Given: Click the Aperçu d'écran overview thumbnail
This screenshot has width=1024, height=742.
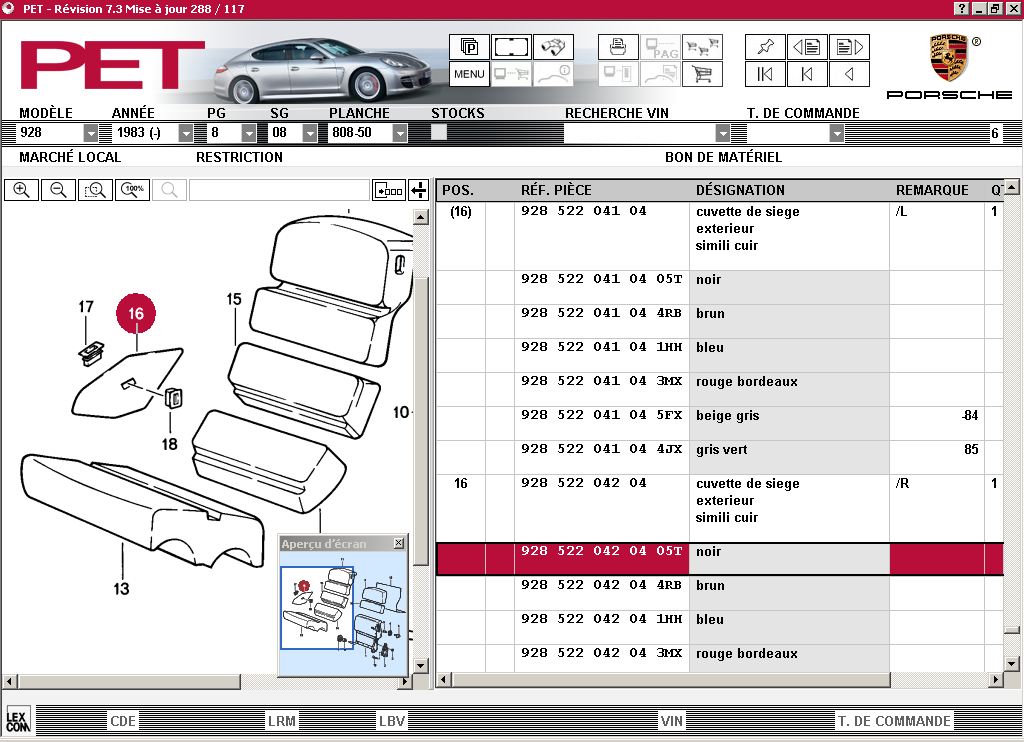Looking at the screenshot, I should (344, 613).
